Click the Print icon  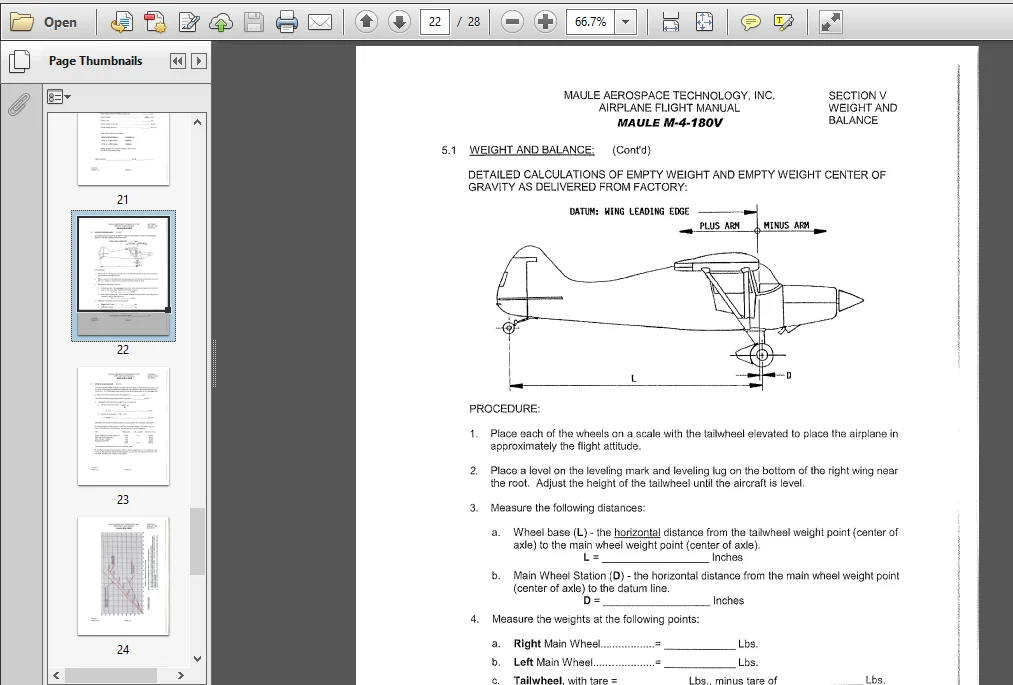[x=286, y=22]
